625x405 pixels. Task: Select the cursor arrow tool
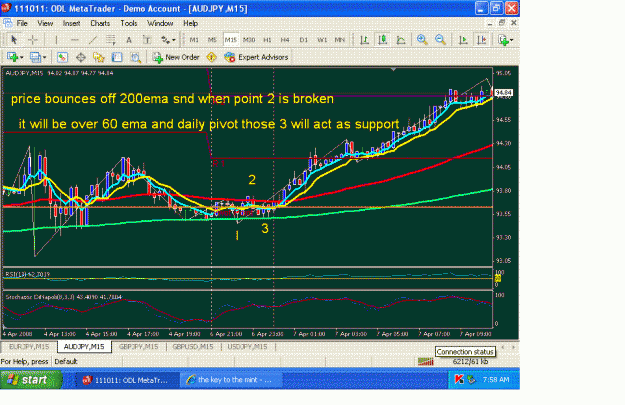click(14, 39)
